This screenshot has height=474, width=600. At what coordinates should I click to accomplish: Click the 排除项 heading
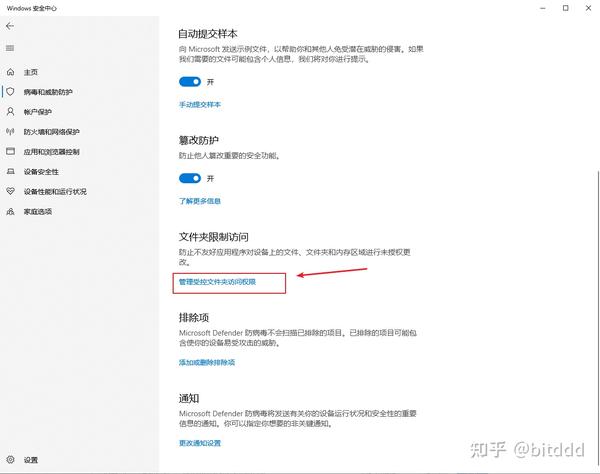point(194,318)
